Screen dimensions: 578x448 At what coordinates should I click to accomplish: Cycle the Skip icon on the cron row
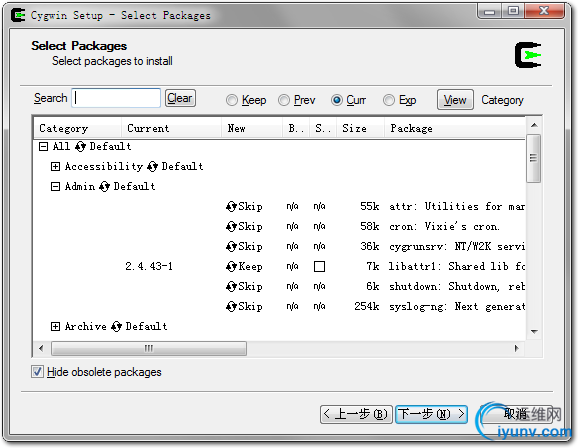[231, 226]
